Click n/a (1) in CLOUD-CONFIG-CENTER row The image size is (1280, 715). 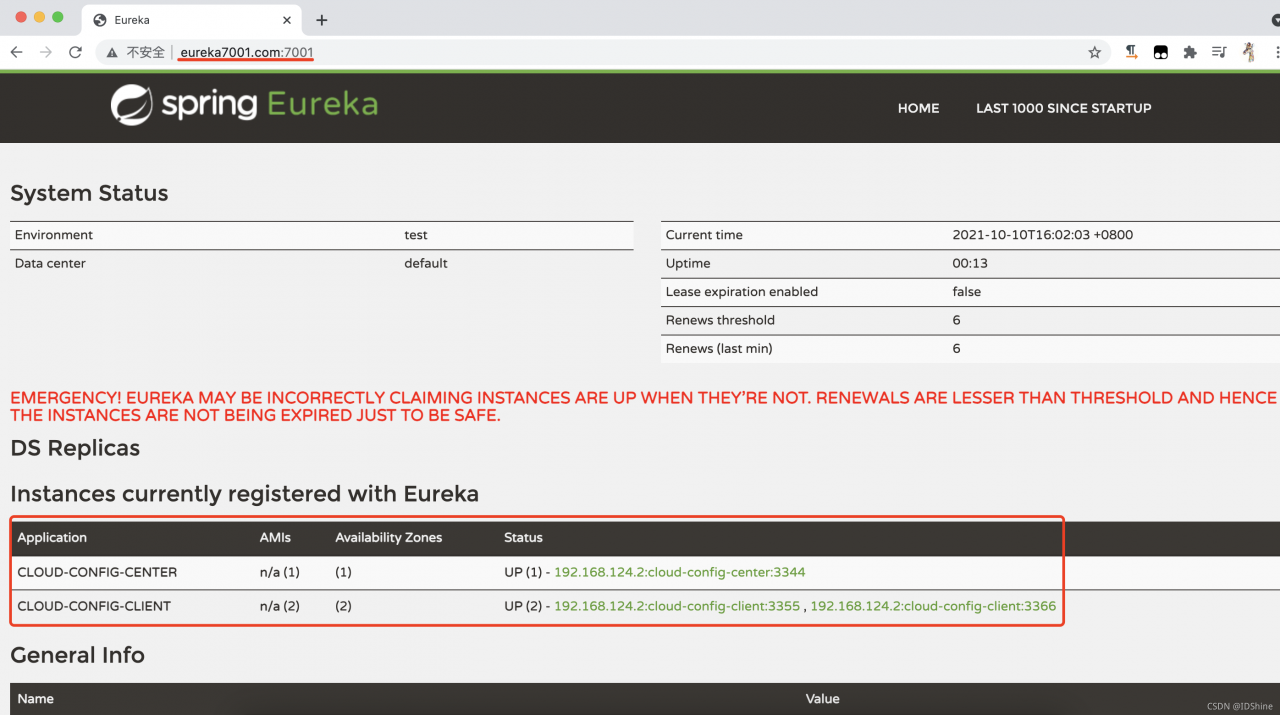[x=280, y=572]
